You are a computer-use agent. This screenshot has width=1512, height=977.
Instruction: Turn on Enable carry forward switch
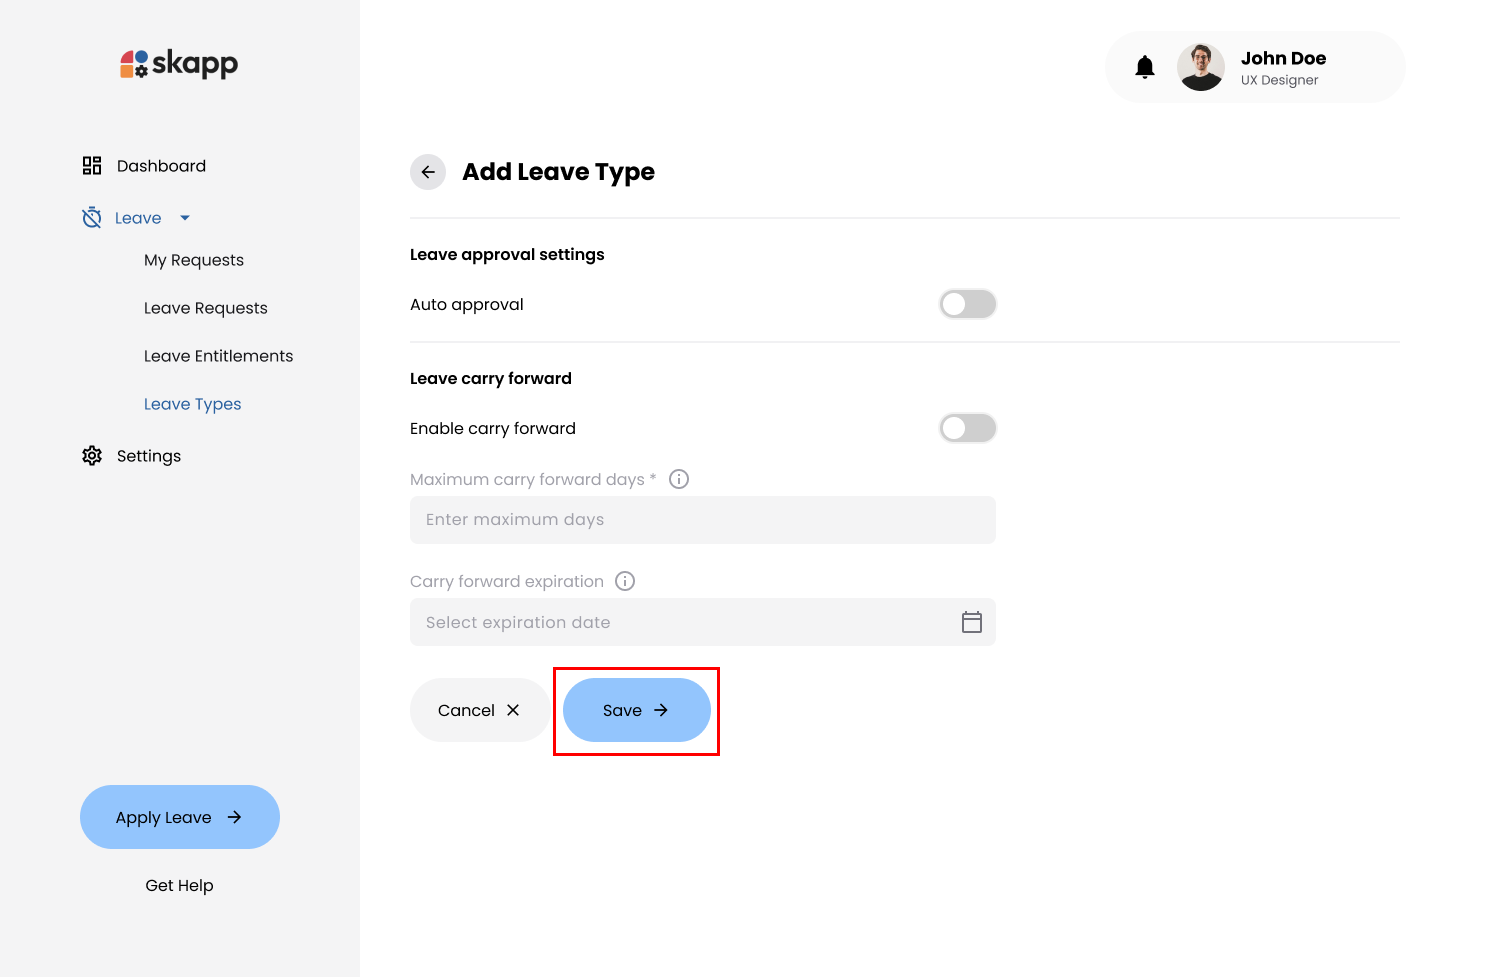[x=967, y=428]
